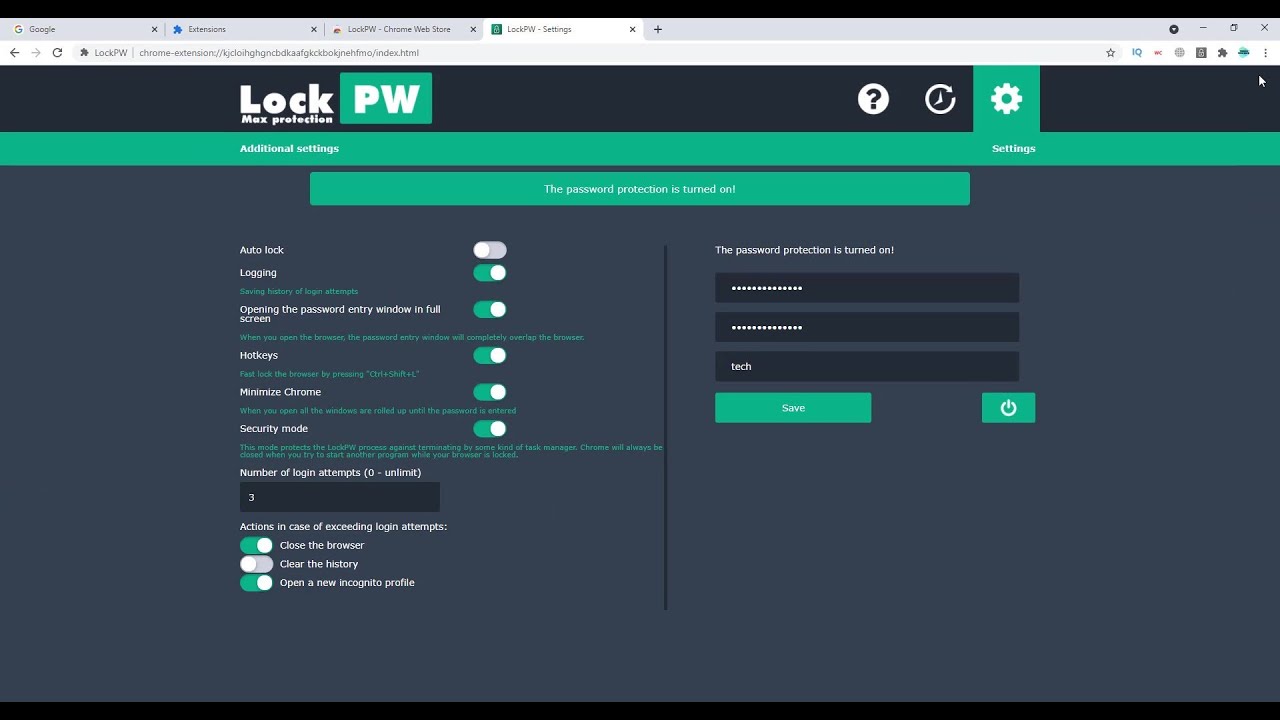Open Additional settings section
The height and width of the screenshot is (720, 1280).
(289, 149)
